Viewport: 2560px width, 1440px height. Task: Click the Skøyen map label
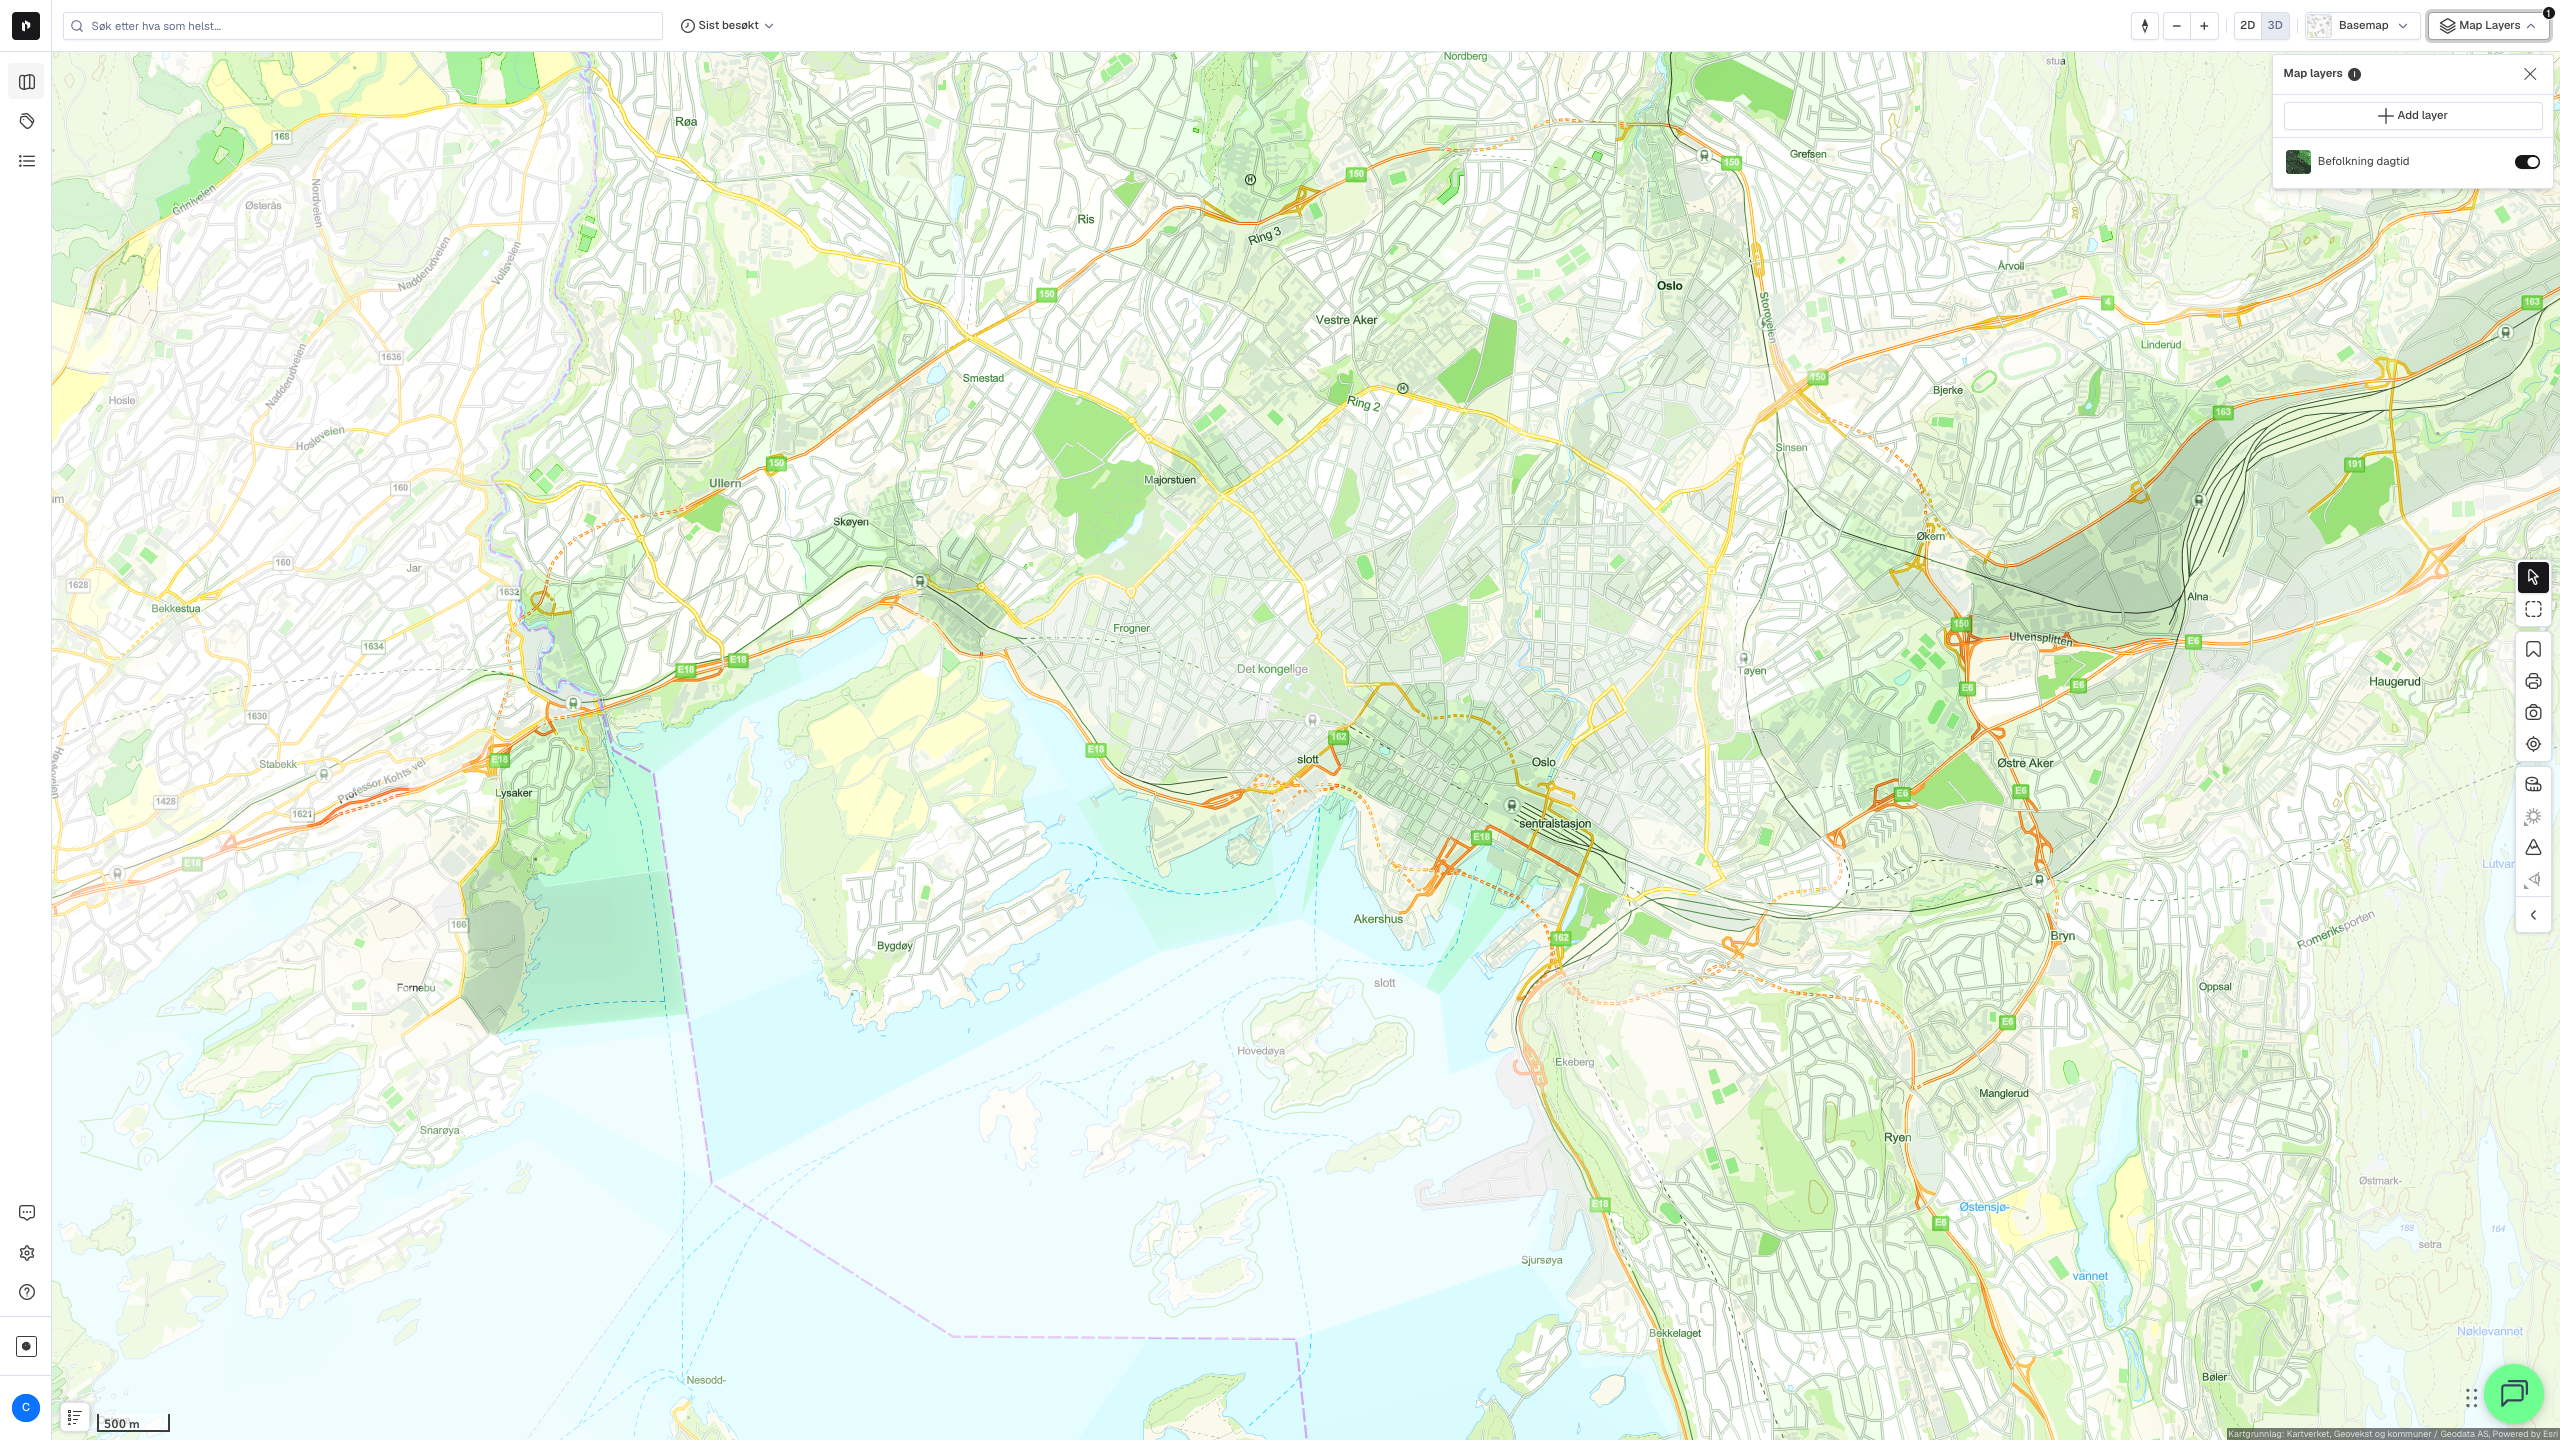click(851, 522)
